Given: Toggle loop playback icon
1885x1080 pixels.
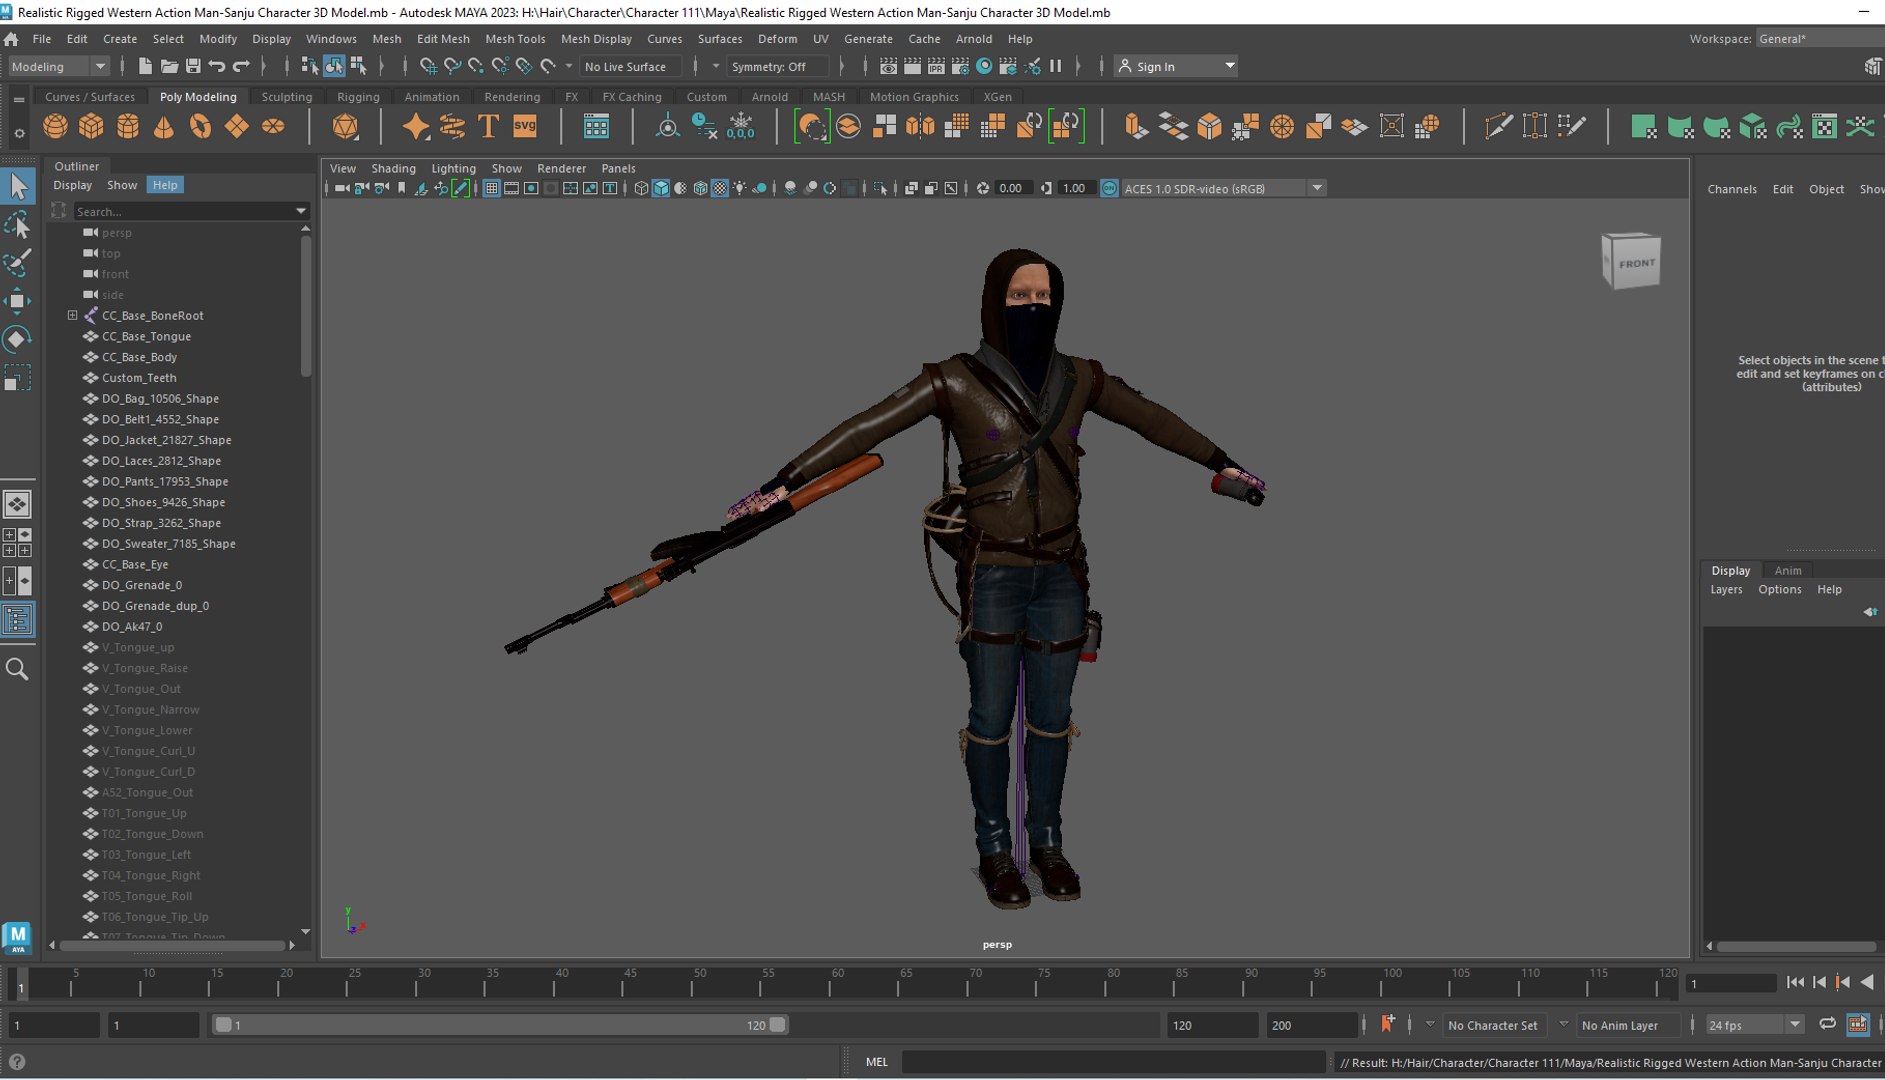Looking at the screenshot, I should (x=1827, y=1024).
